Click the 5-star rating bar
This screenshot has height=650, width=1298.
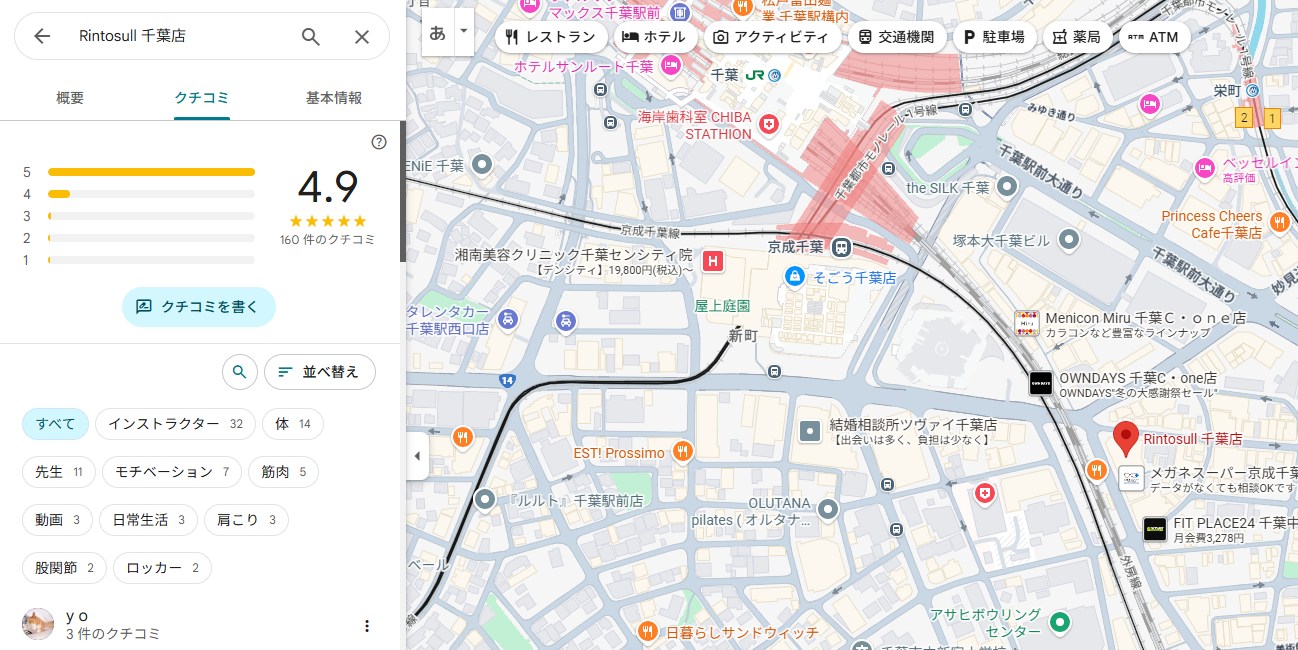pyautogui.click(x=151, y=172)
